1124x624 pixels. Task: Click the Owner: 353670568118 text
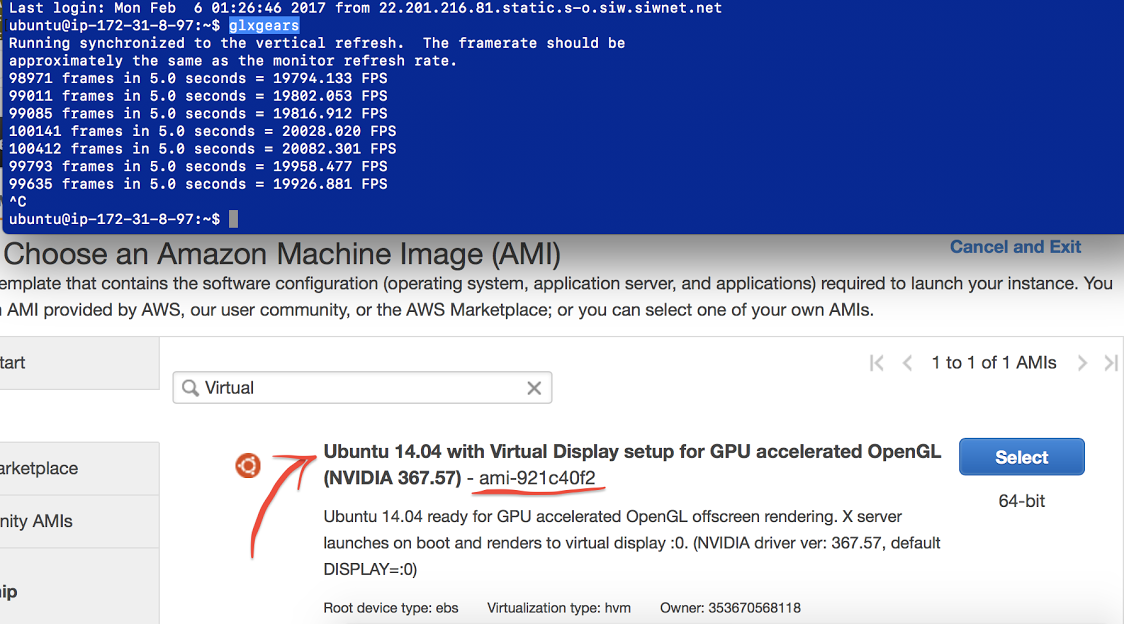pos(730,608)
